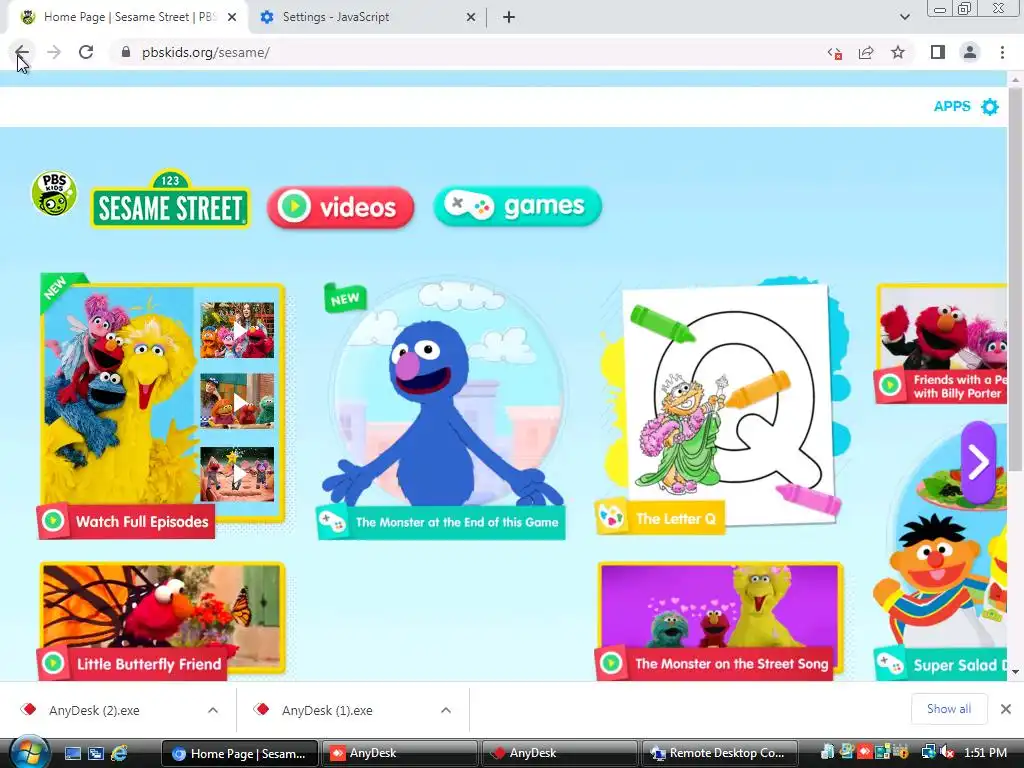Close the Sesame Street Home Page tab

(x=232, y=17)
